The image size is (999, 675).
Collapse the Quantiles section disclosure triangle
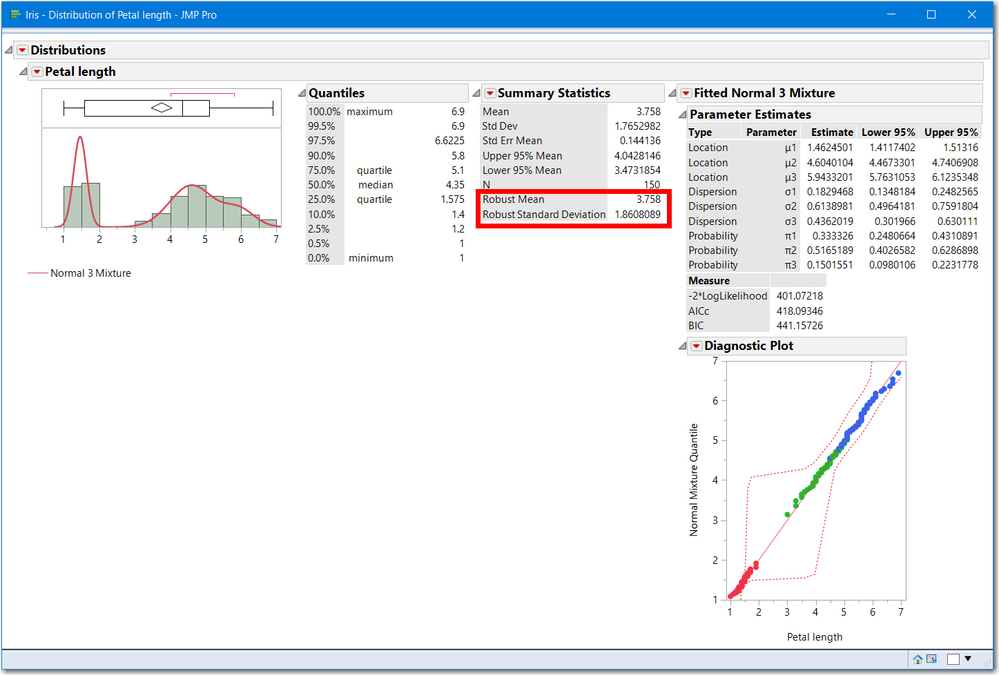click(x=301, y=93)
